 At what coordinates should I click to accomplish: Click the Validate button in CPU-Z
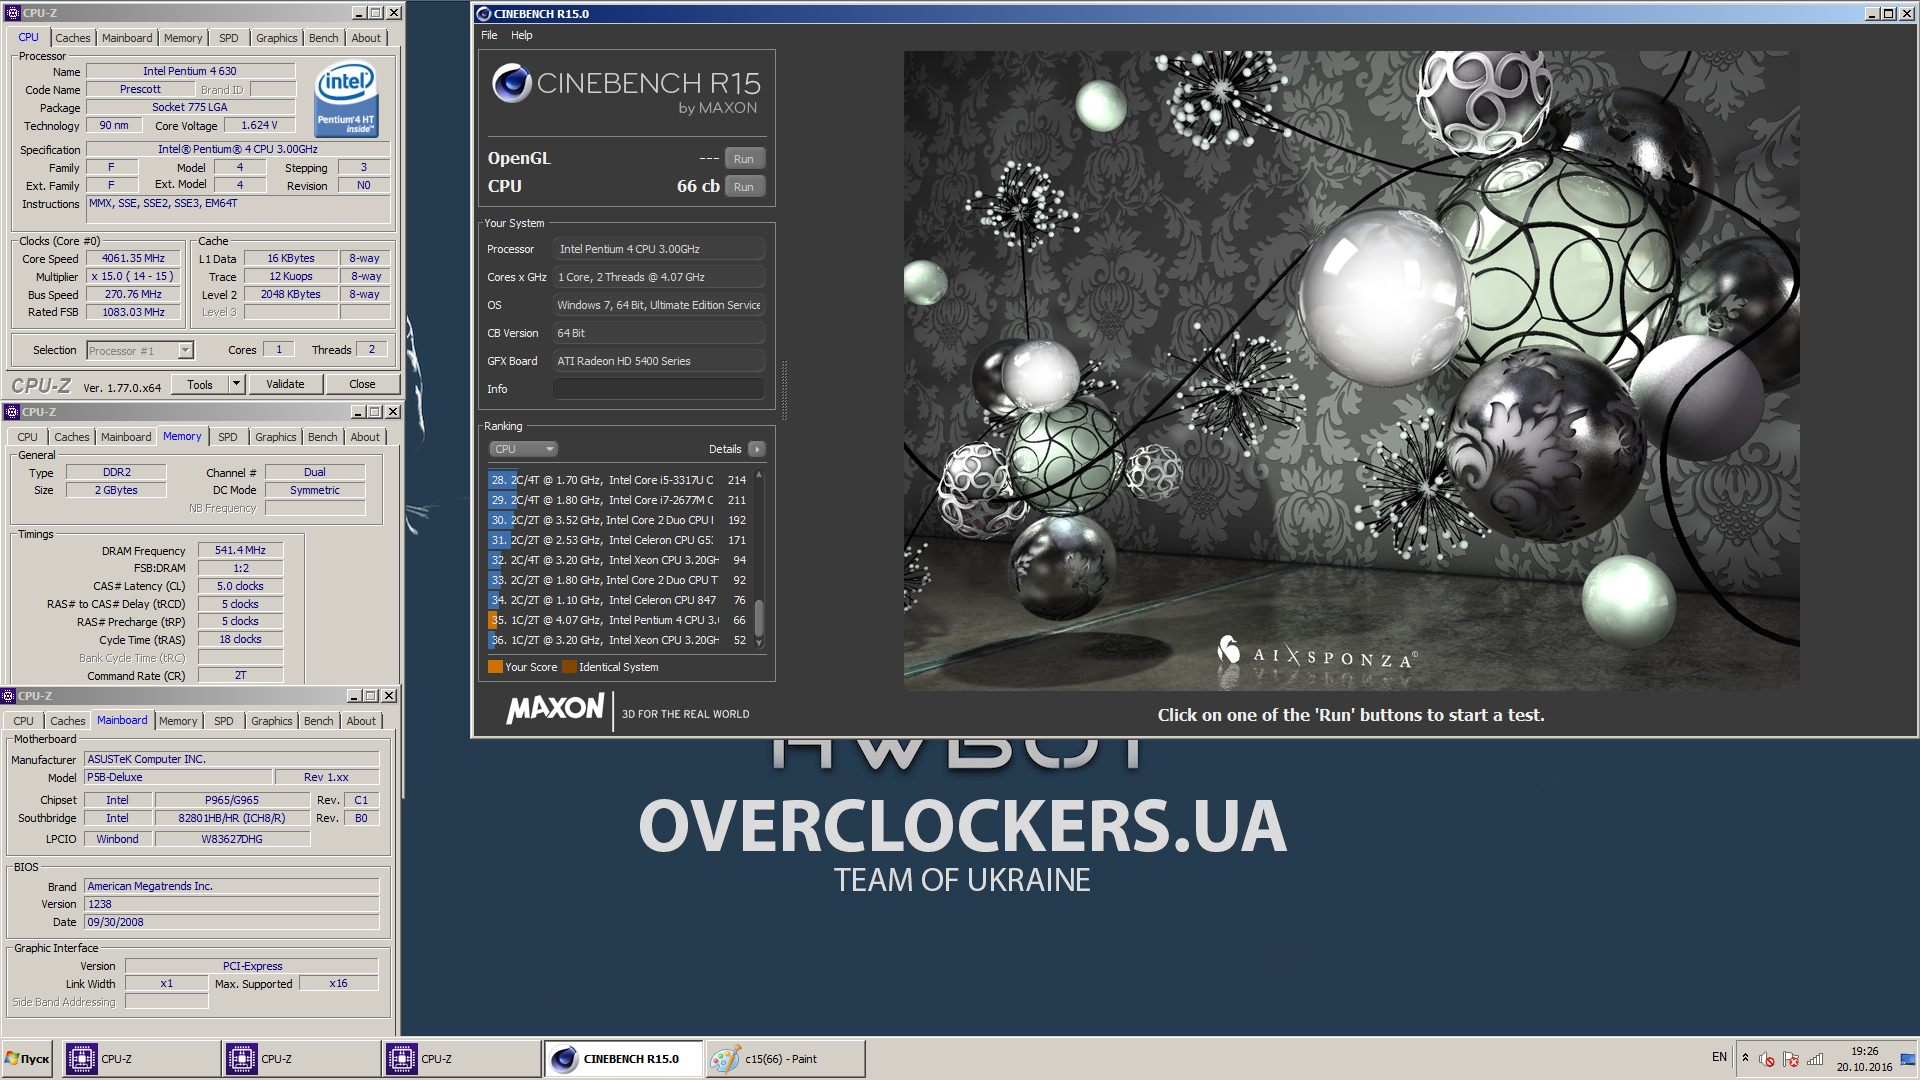285,384
